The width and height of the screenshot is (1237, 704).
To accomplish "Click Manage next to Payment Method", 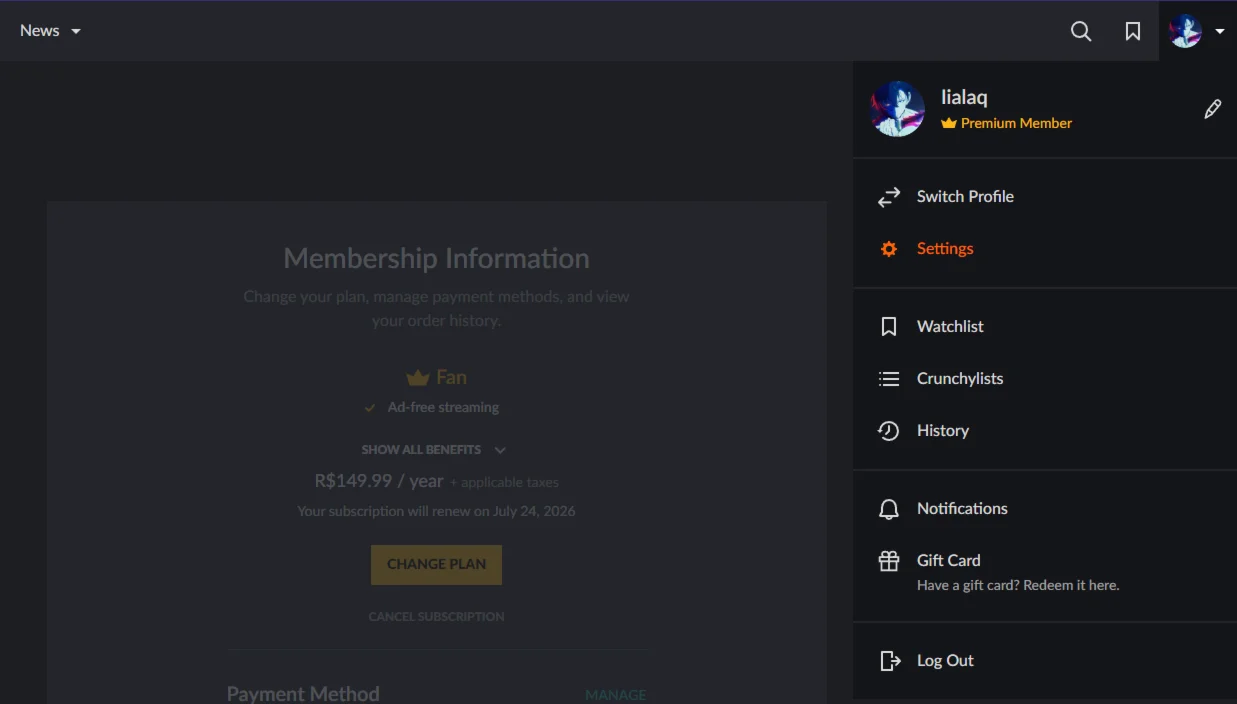I will [x=615, y=694].
